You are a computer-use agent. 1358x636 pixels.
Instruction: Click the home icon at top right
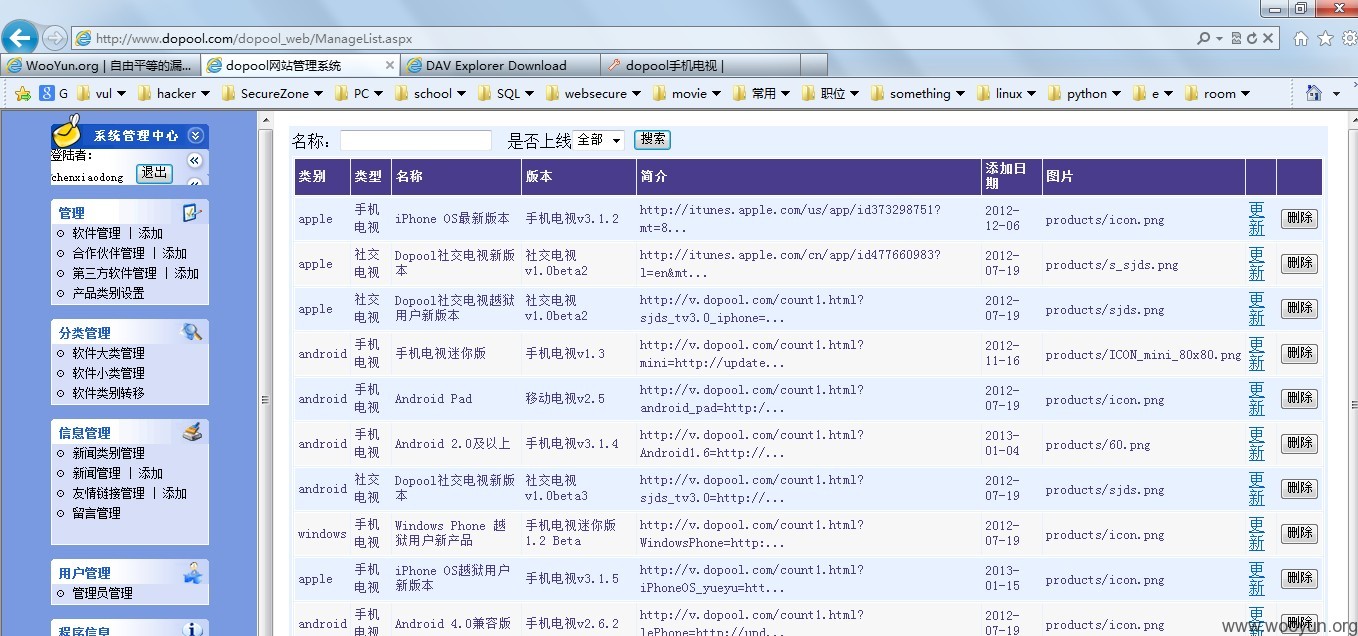point(1300,38)
